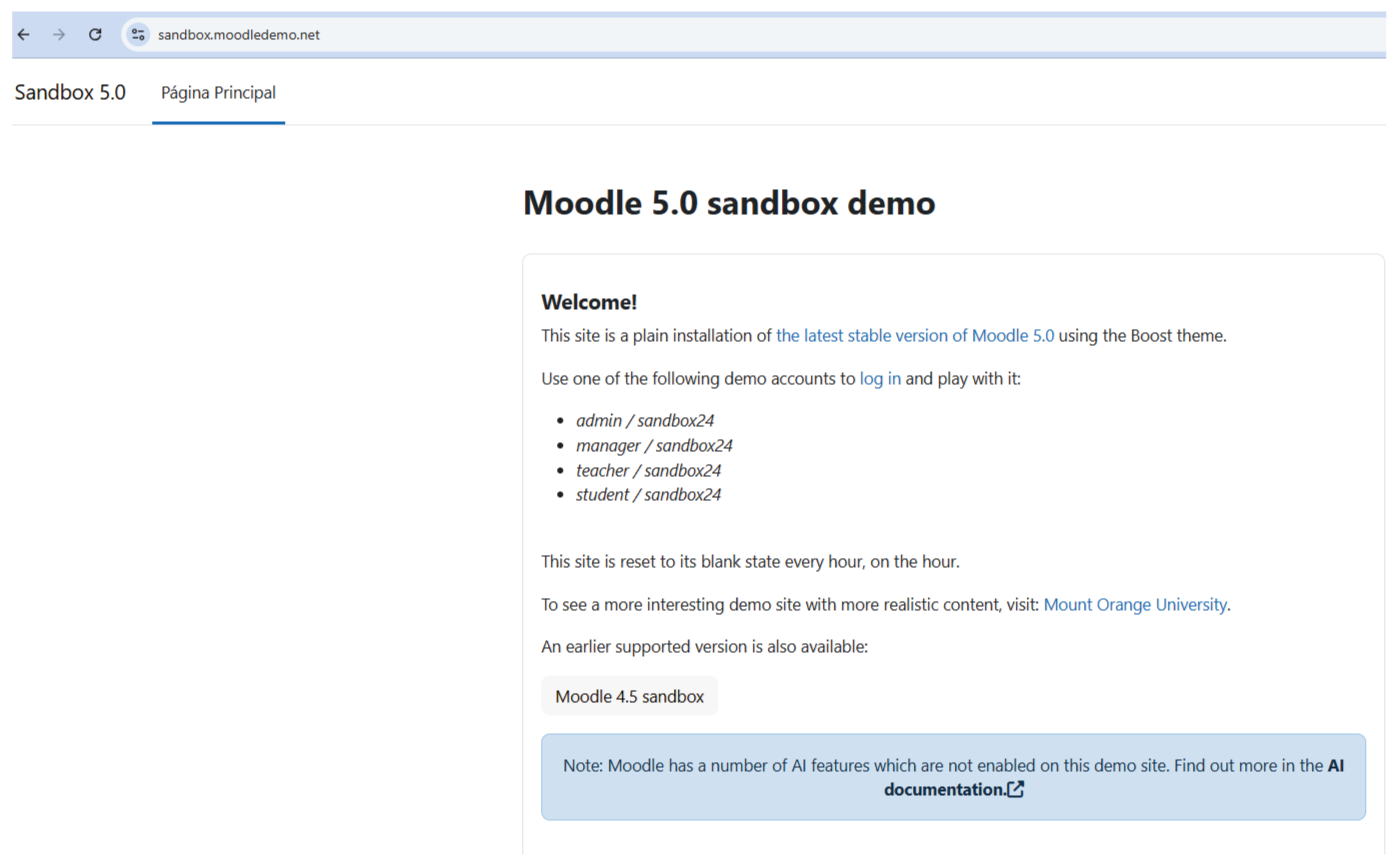Open the latest stable version of Moodle 5.0 link
1399x866 pixels.
(914, 336)
